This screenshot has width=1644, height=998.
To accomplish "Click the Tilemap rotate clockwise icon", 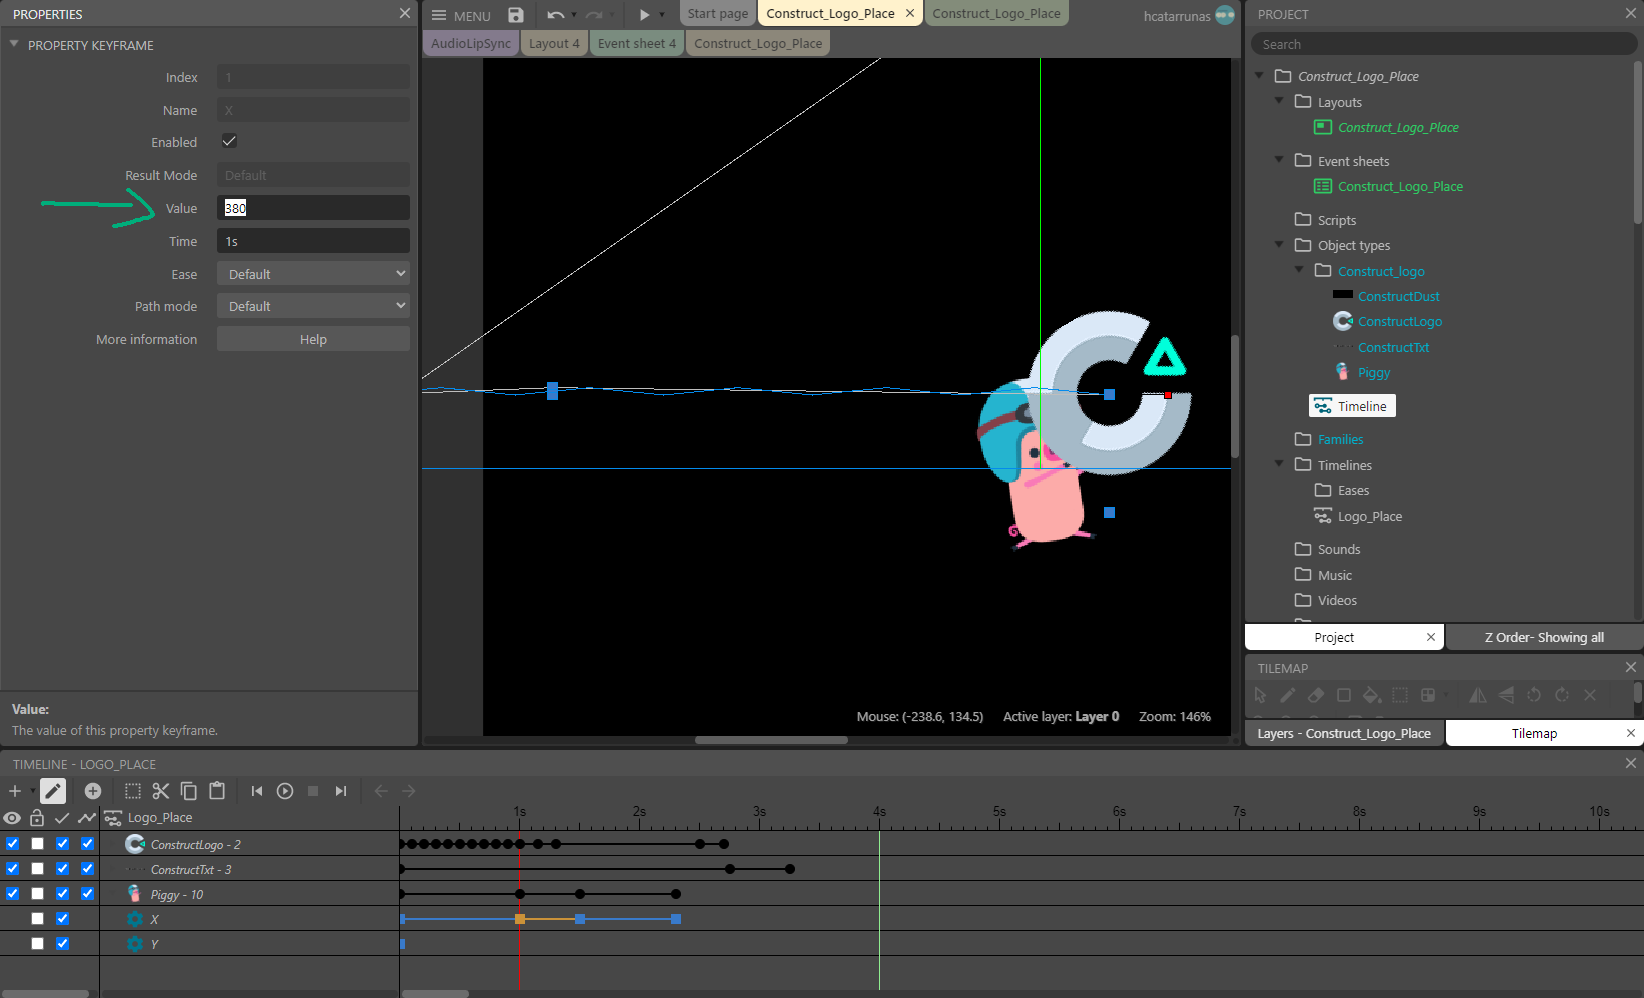I will point(1562,695).
